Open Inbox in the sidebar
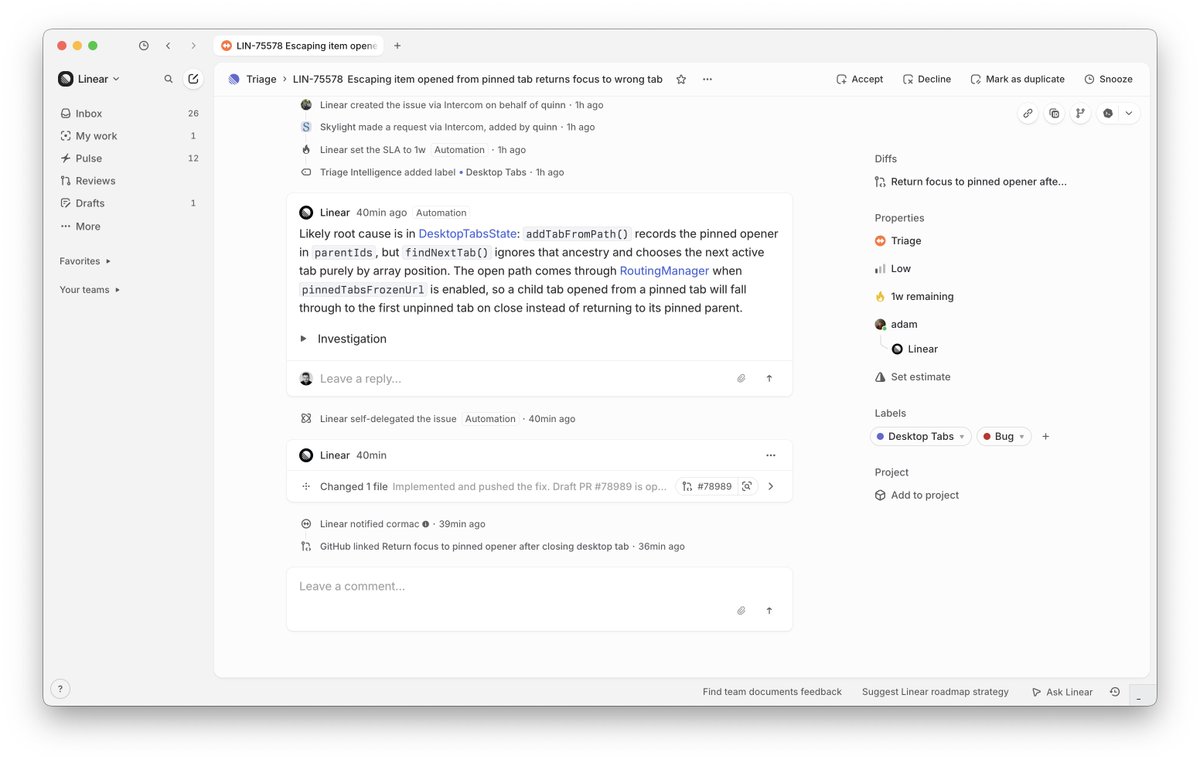 (x=129, y=114)
